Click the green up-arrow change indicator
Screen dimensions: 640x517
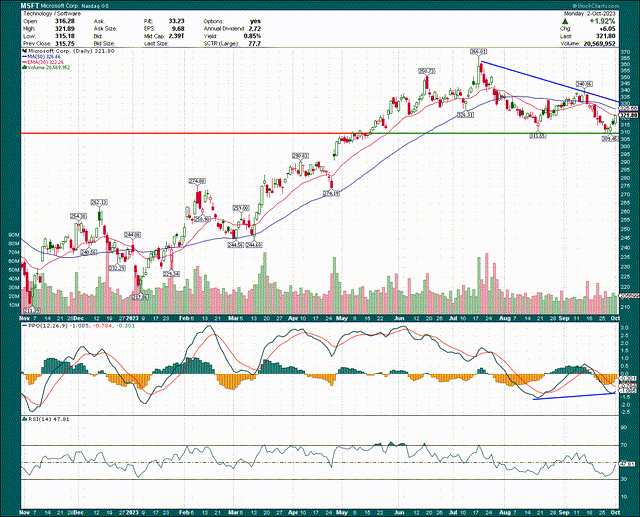click(565, 21)
